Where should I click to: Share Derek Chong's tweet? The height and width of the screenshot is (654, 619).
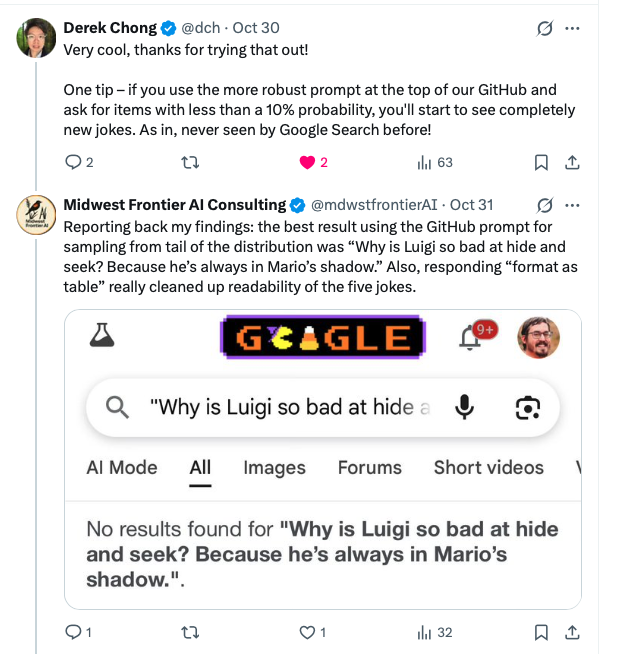572,162
